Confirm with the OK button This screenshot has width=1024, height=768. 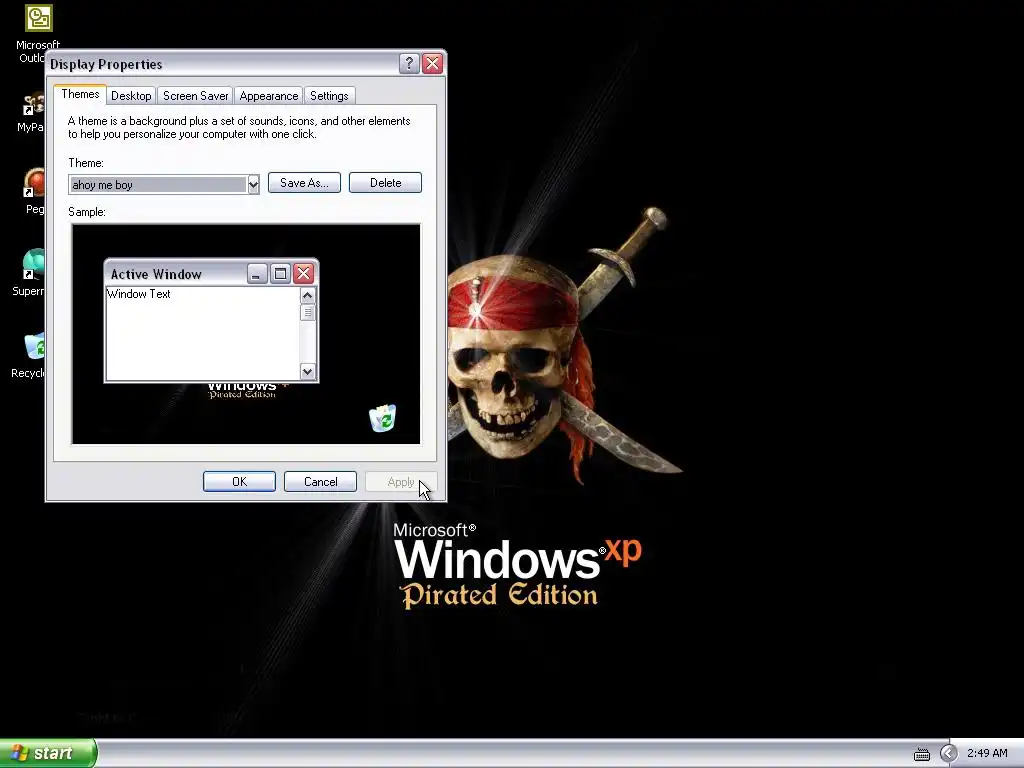239,481
